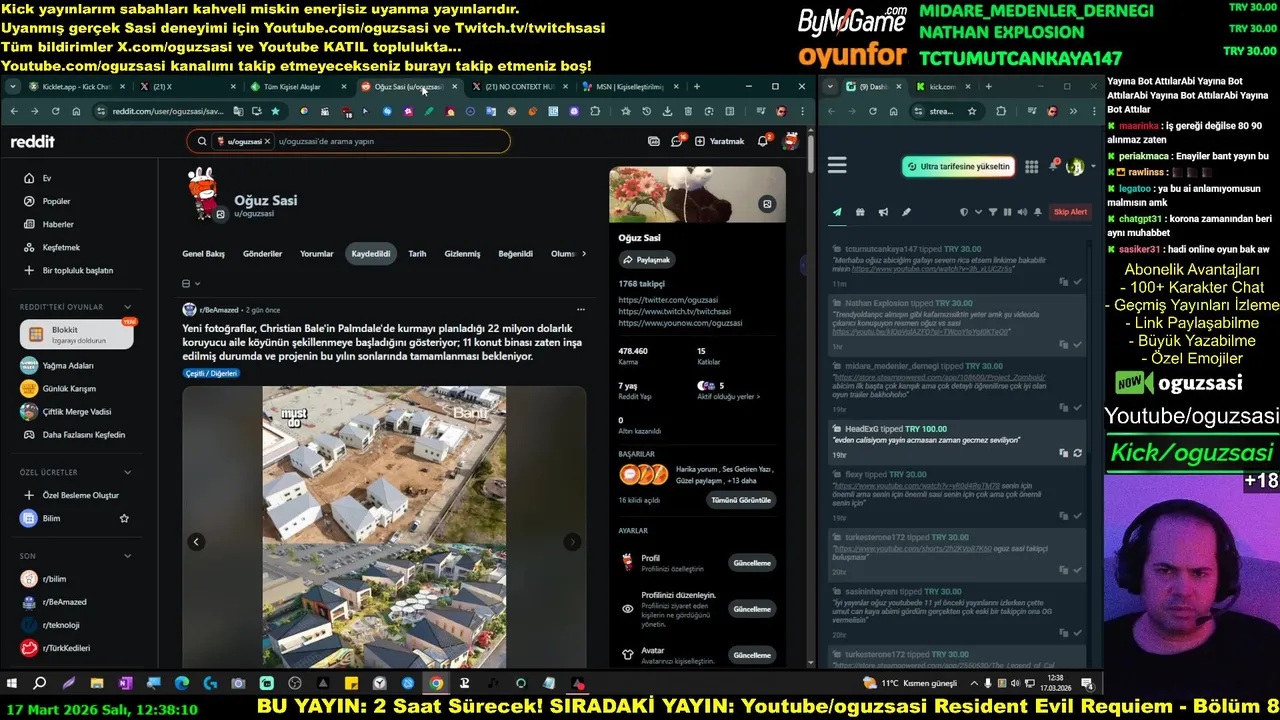Click Güncelleme button for Profil
This screenshot has height=720, width=1280.
tap(752, 563)
